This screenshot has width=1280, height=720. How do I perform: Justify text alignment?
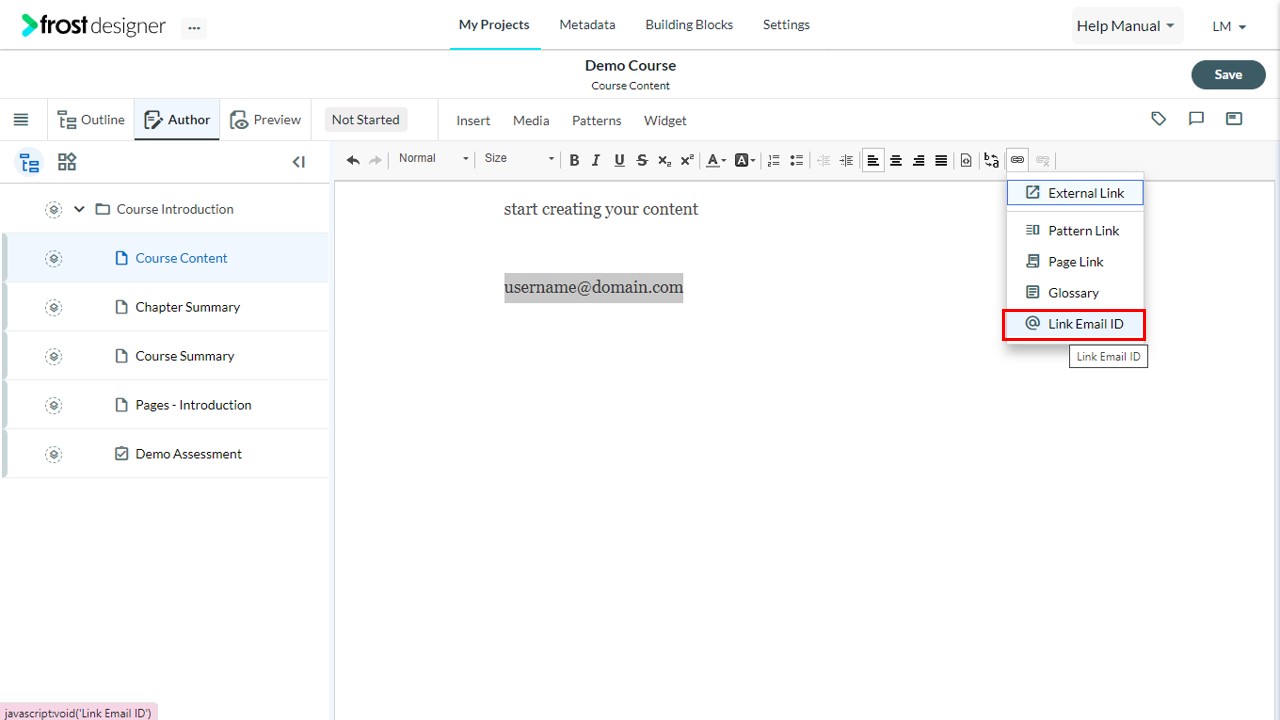tap(941, 160)
